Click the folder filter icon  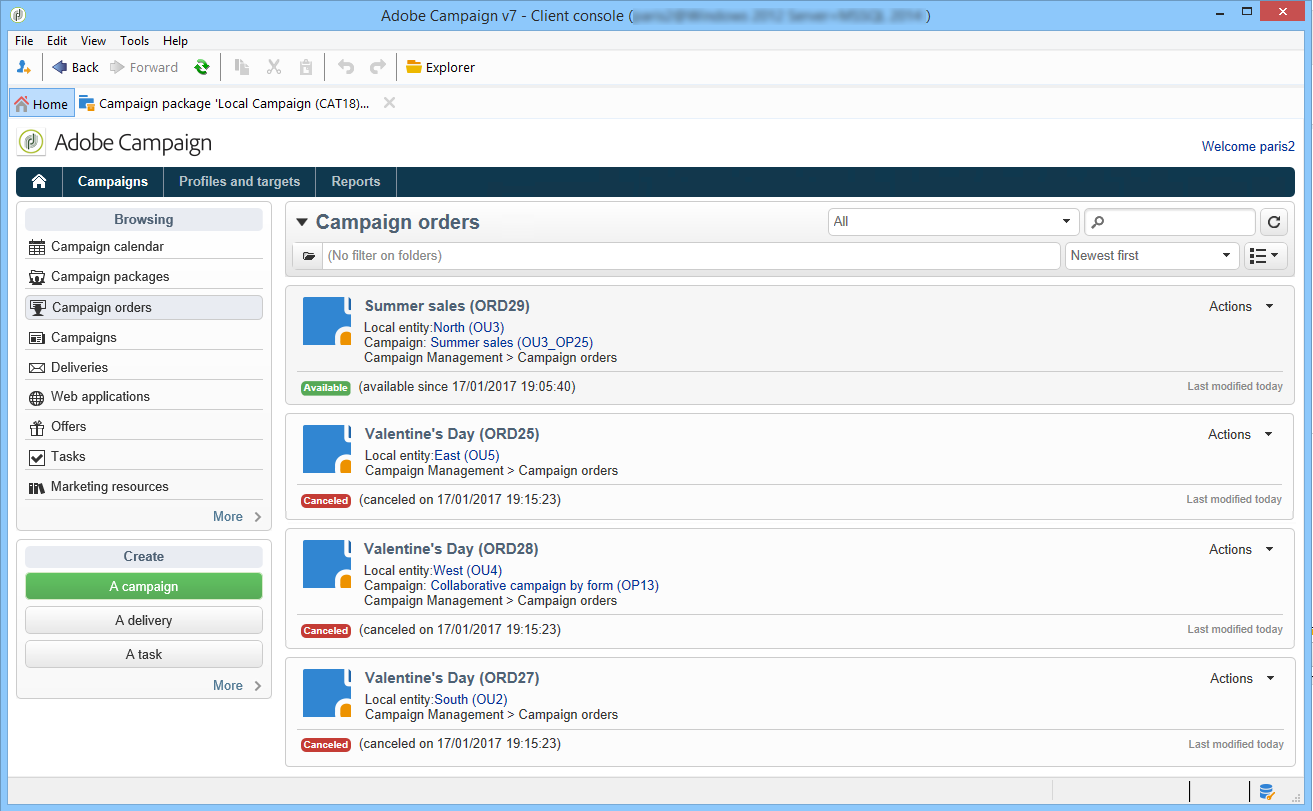tap(308, 256)
